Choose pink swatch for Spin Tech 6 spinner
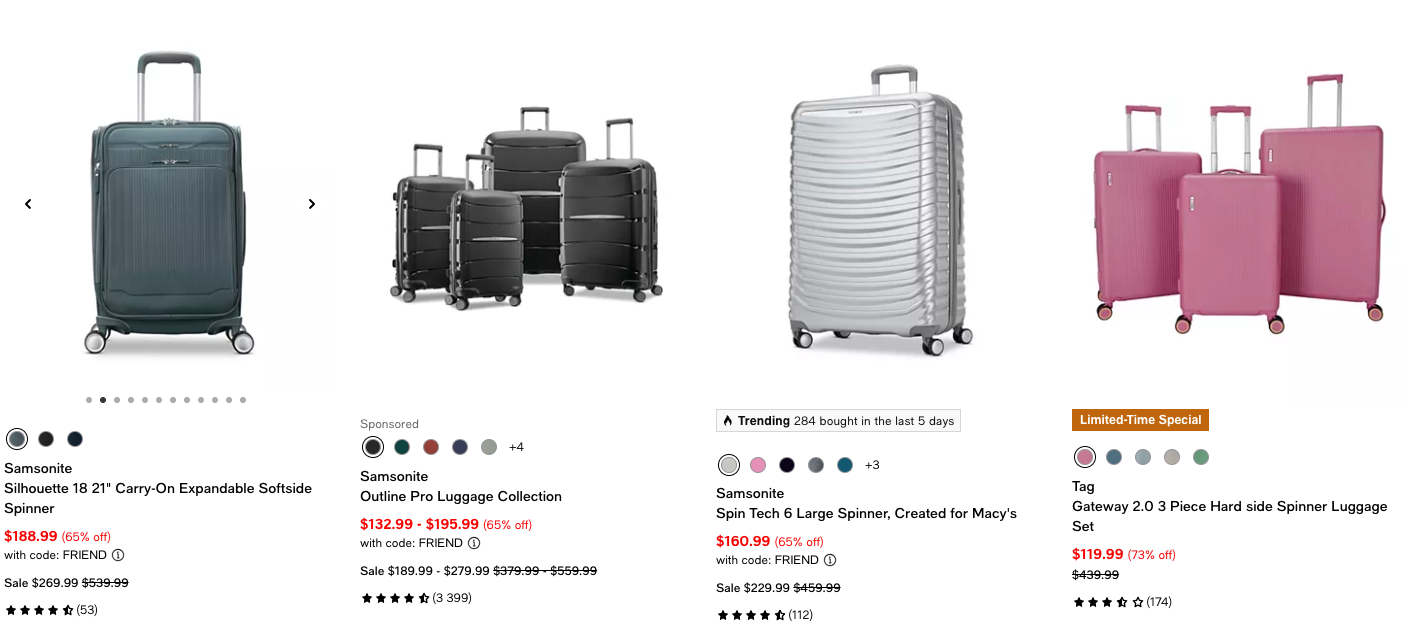 tap(758, 465)
